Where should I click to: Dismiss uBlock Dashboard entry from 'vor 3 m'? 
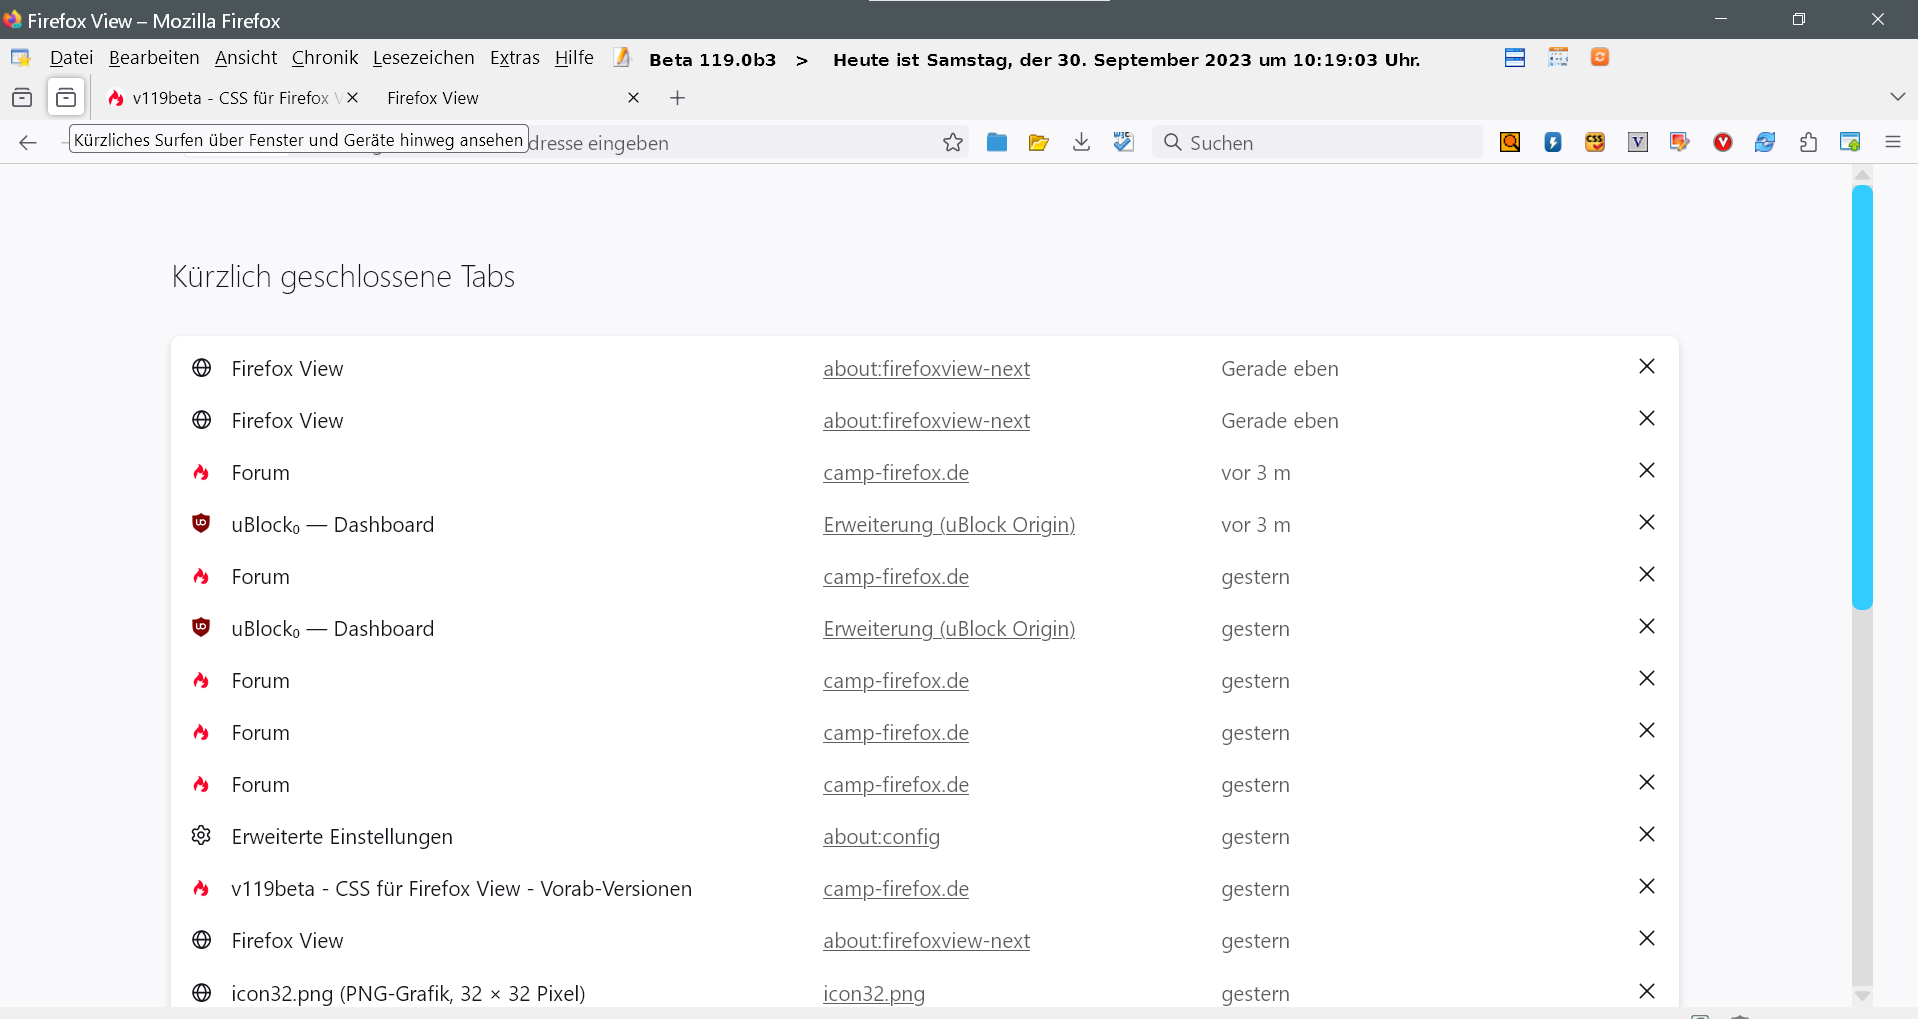tap(1647, 522)
